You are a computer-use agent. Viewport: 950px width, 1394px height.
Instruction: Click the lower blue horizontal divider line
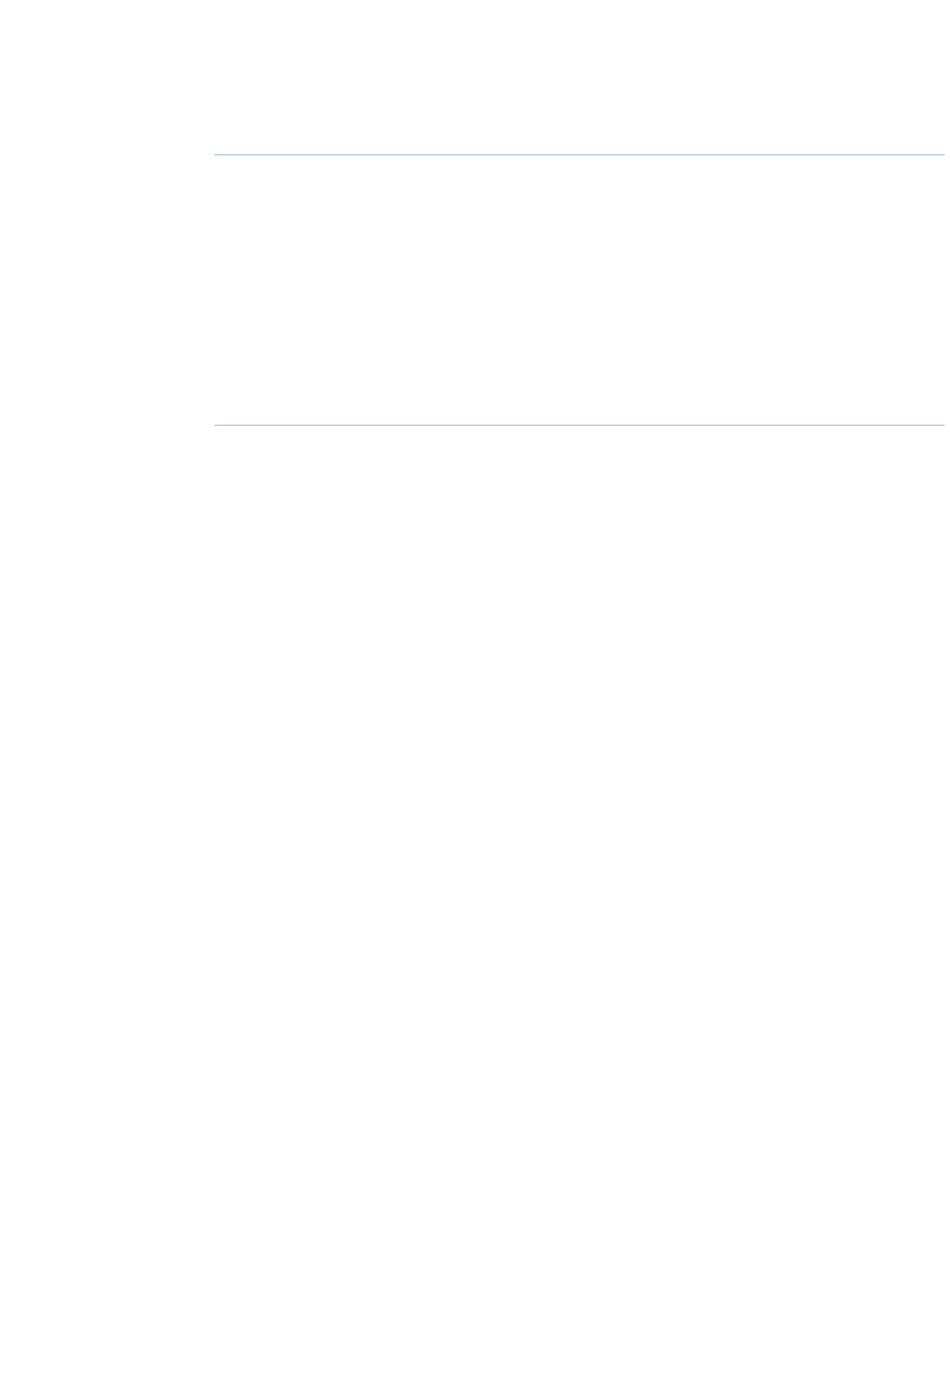tap(579, 425)
